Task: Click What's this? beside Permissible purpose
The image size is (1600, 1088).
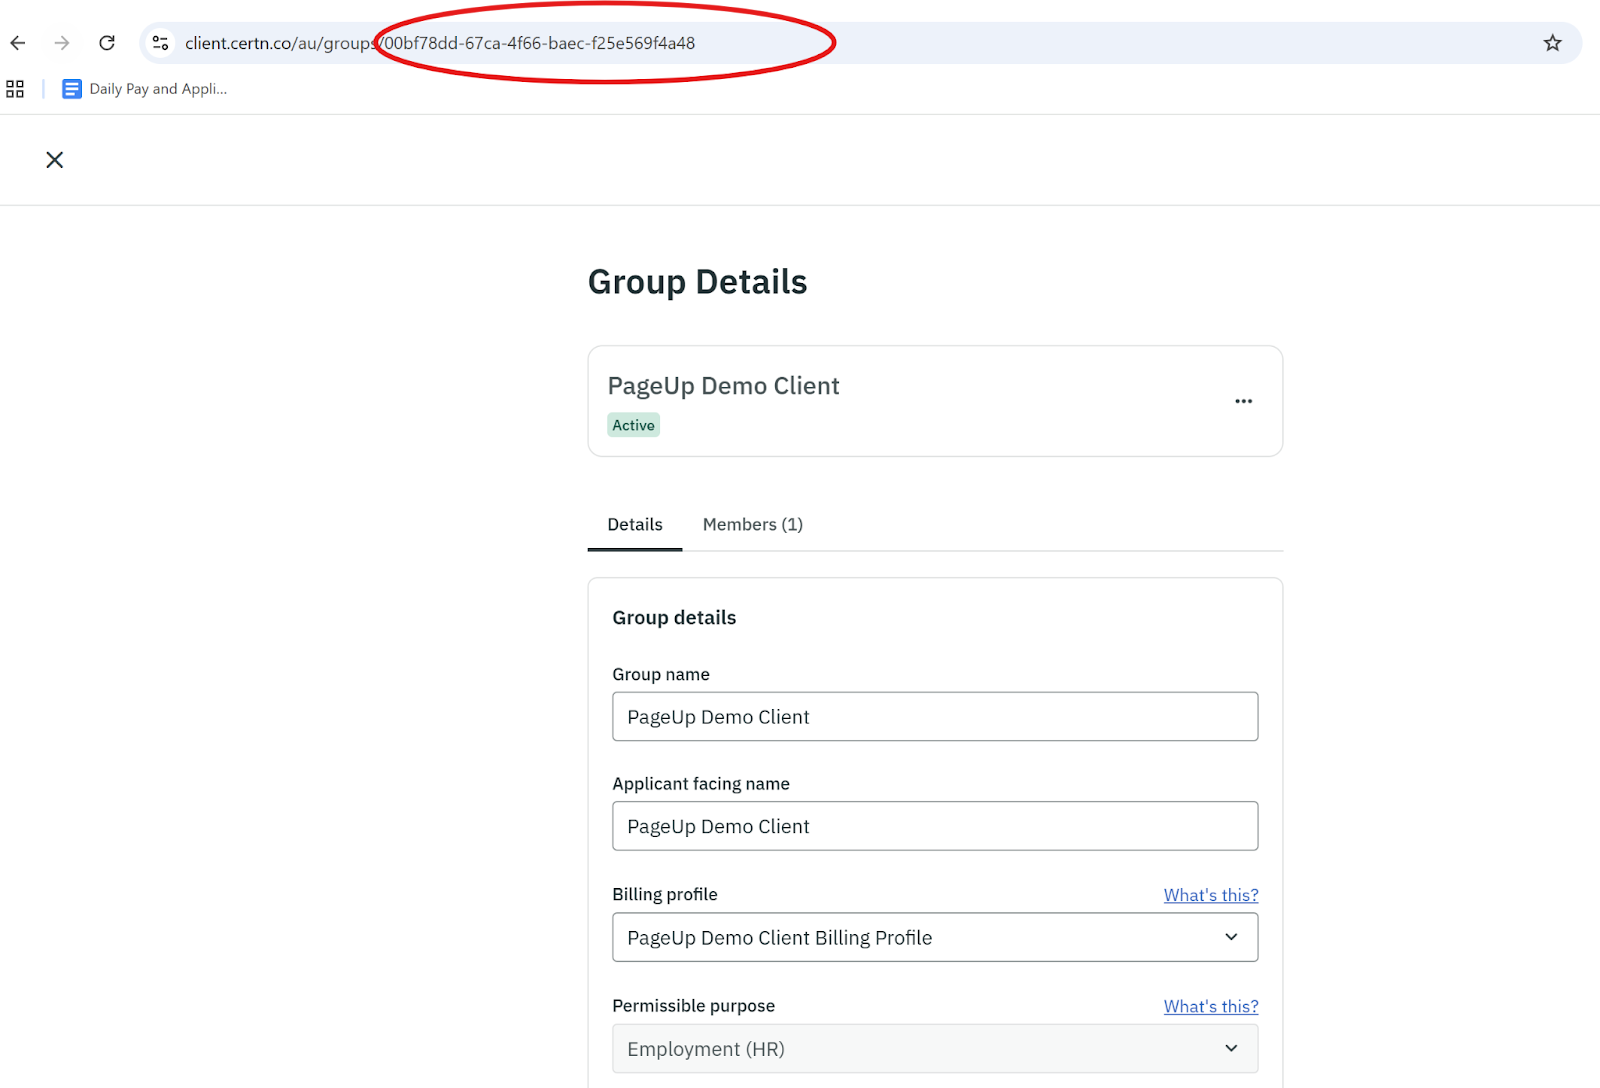Action: 1210,1006
